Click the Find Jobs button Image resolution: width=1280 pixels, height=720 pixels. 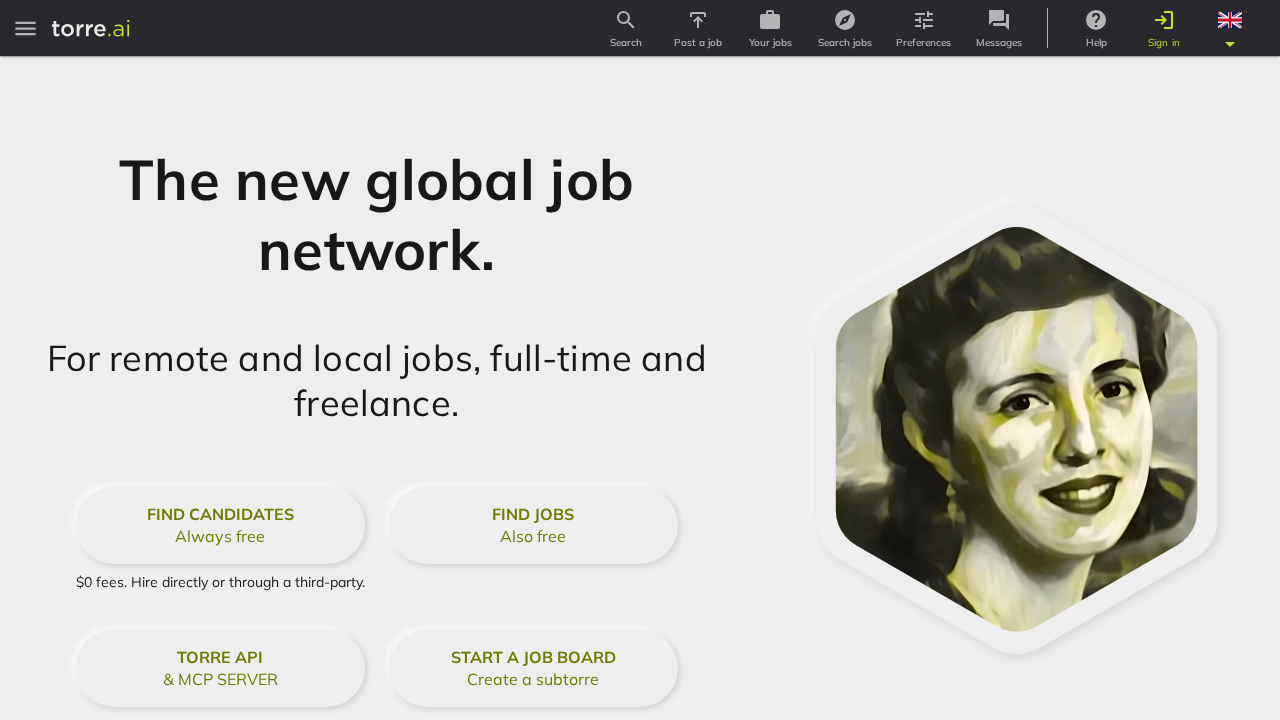coord(533,525)
